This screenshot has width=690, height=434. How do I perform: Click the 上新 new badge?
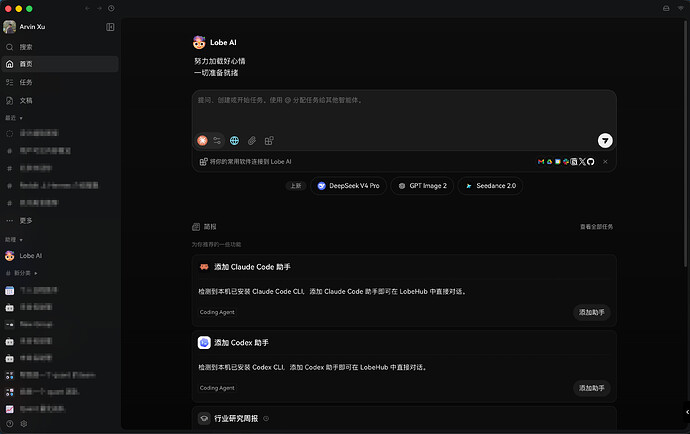(x=296, y=186)
